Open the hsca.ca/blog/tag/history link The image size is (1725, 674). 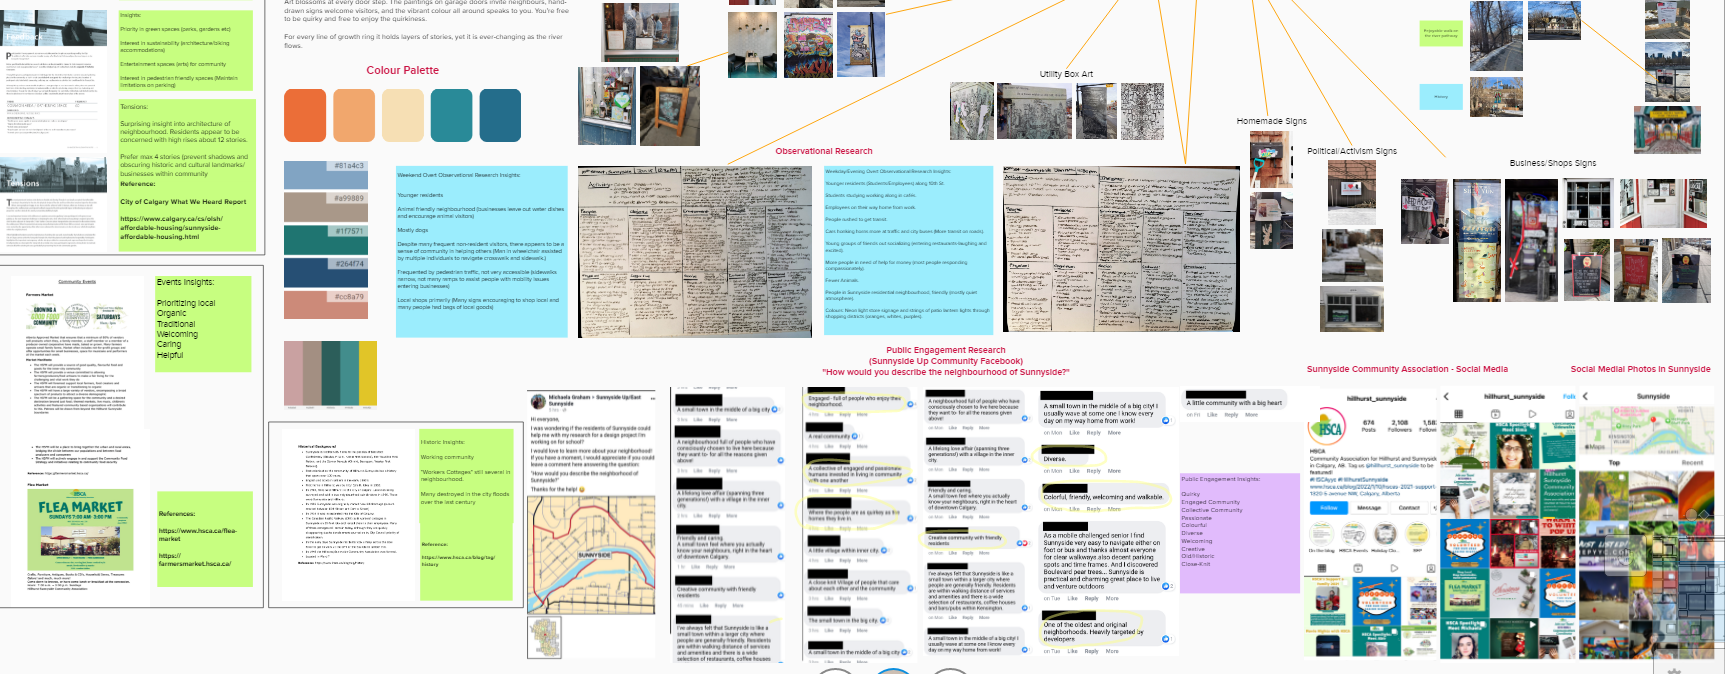pyautogui.click(x=459, y=560)
